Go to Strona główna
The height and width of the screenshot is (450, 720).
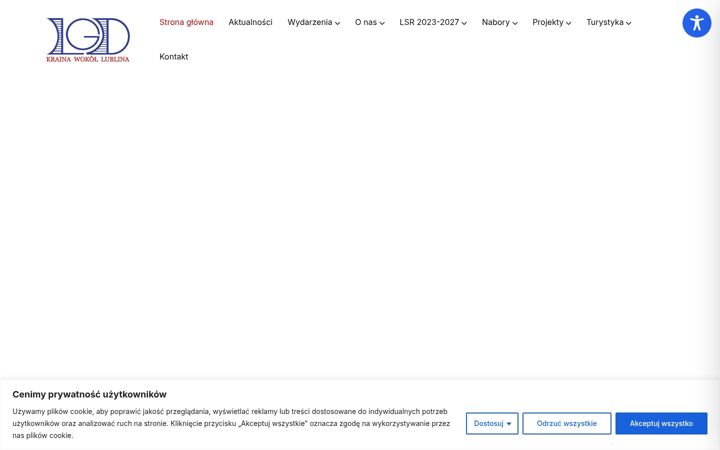pyautogui.click(x=186, y=22)
